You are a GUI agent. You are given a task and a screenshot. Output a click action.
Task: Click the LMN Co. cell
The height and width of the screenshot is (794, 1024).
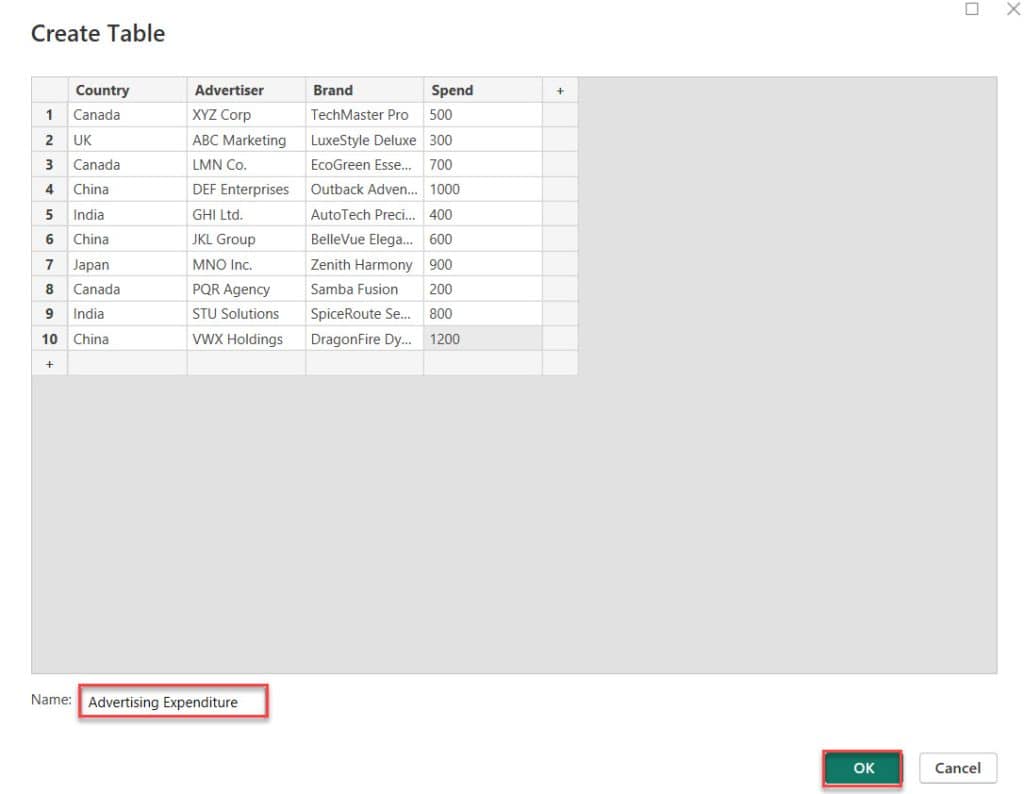246,165
